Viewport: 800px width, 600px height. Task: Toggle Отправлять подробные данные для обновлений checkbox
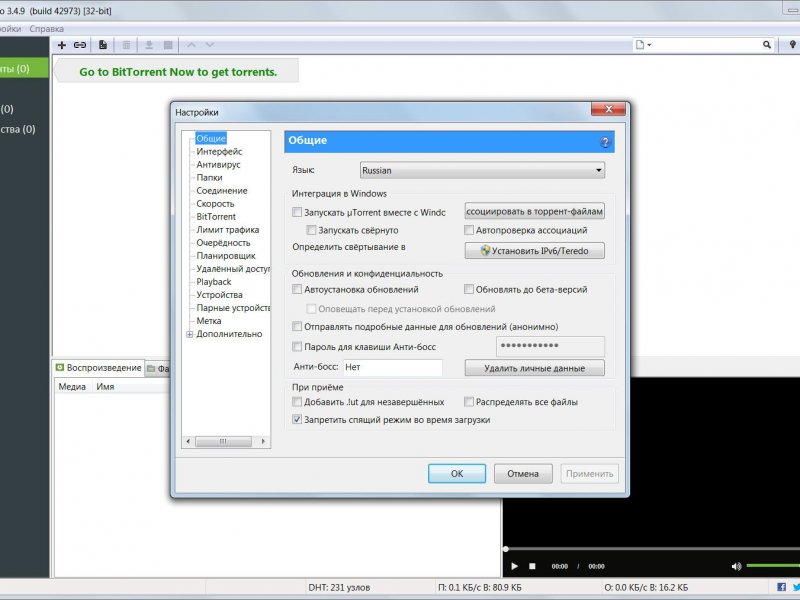click(297, 326)
